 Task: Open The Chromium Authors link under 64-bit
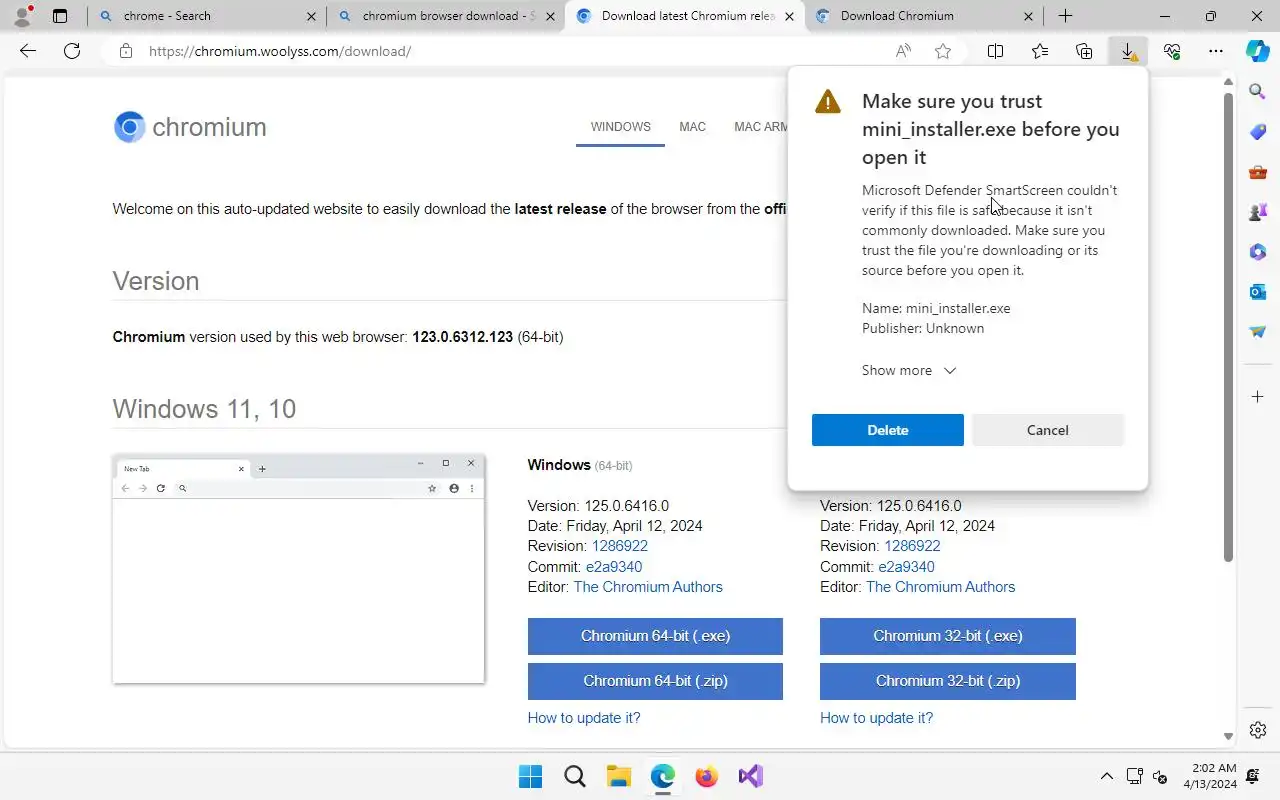pyautogui.click(x=648, y=587)
